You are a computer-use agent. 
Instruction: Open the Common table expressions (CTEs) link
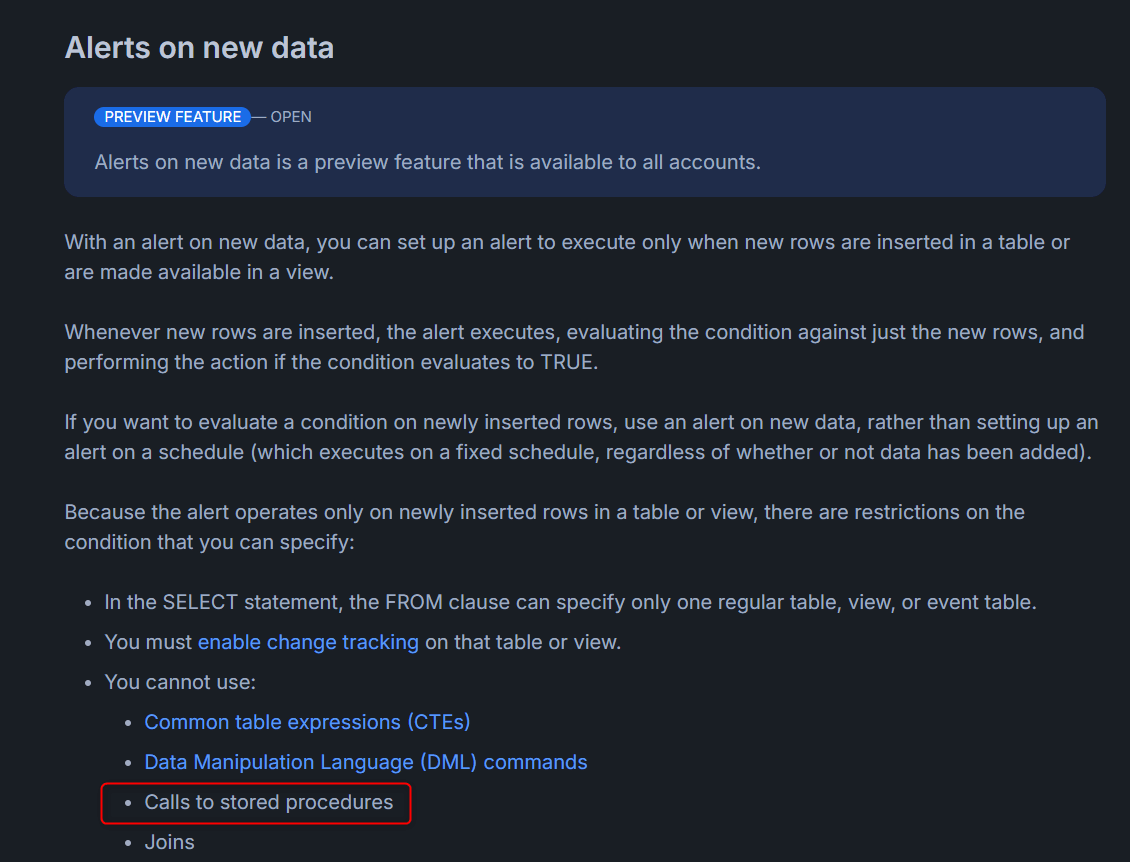pos(307,722)
